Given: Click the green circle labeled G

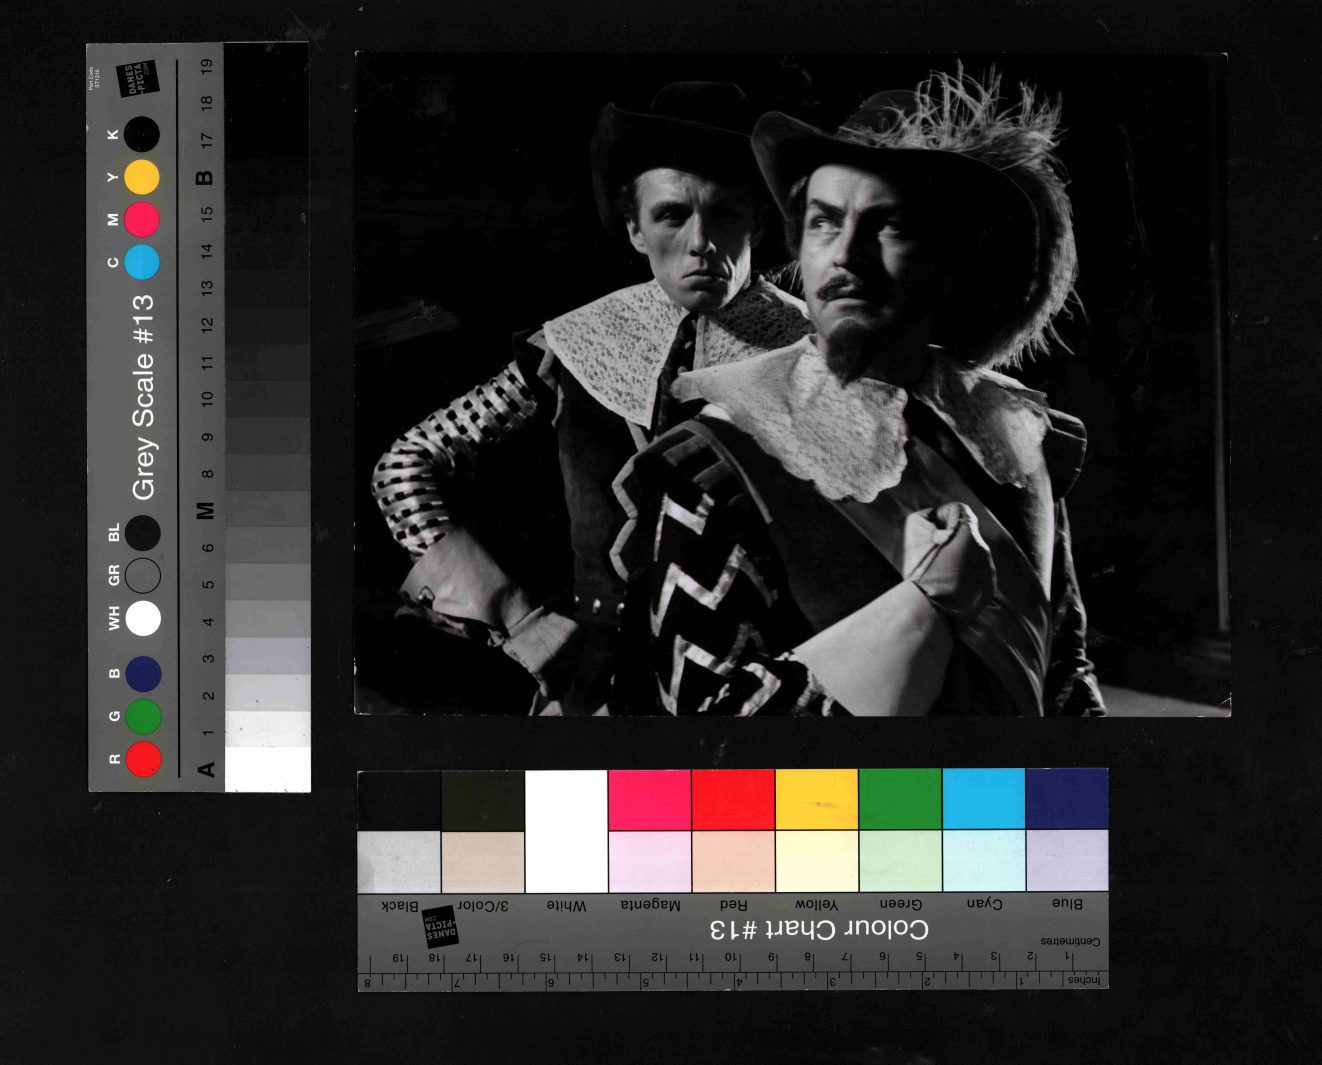Looking at the screenshot, I should (143, 716).
